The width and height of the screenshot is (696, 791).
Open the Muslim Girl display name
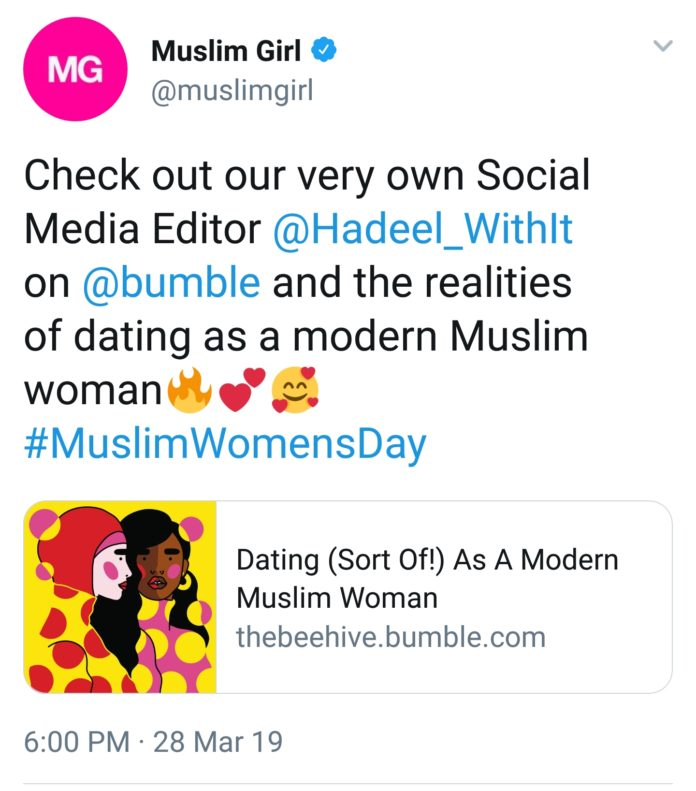point(226,50)
